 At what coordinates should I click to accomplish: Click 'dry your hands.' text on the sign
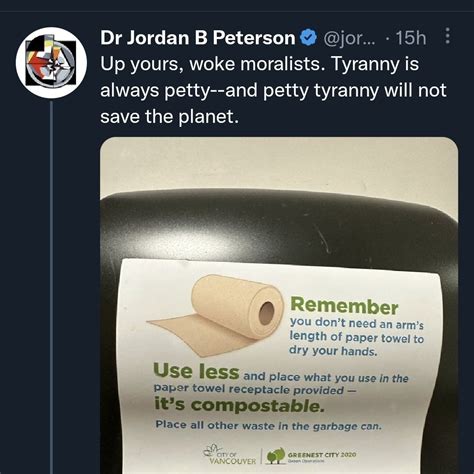point(333,351)
